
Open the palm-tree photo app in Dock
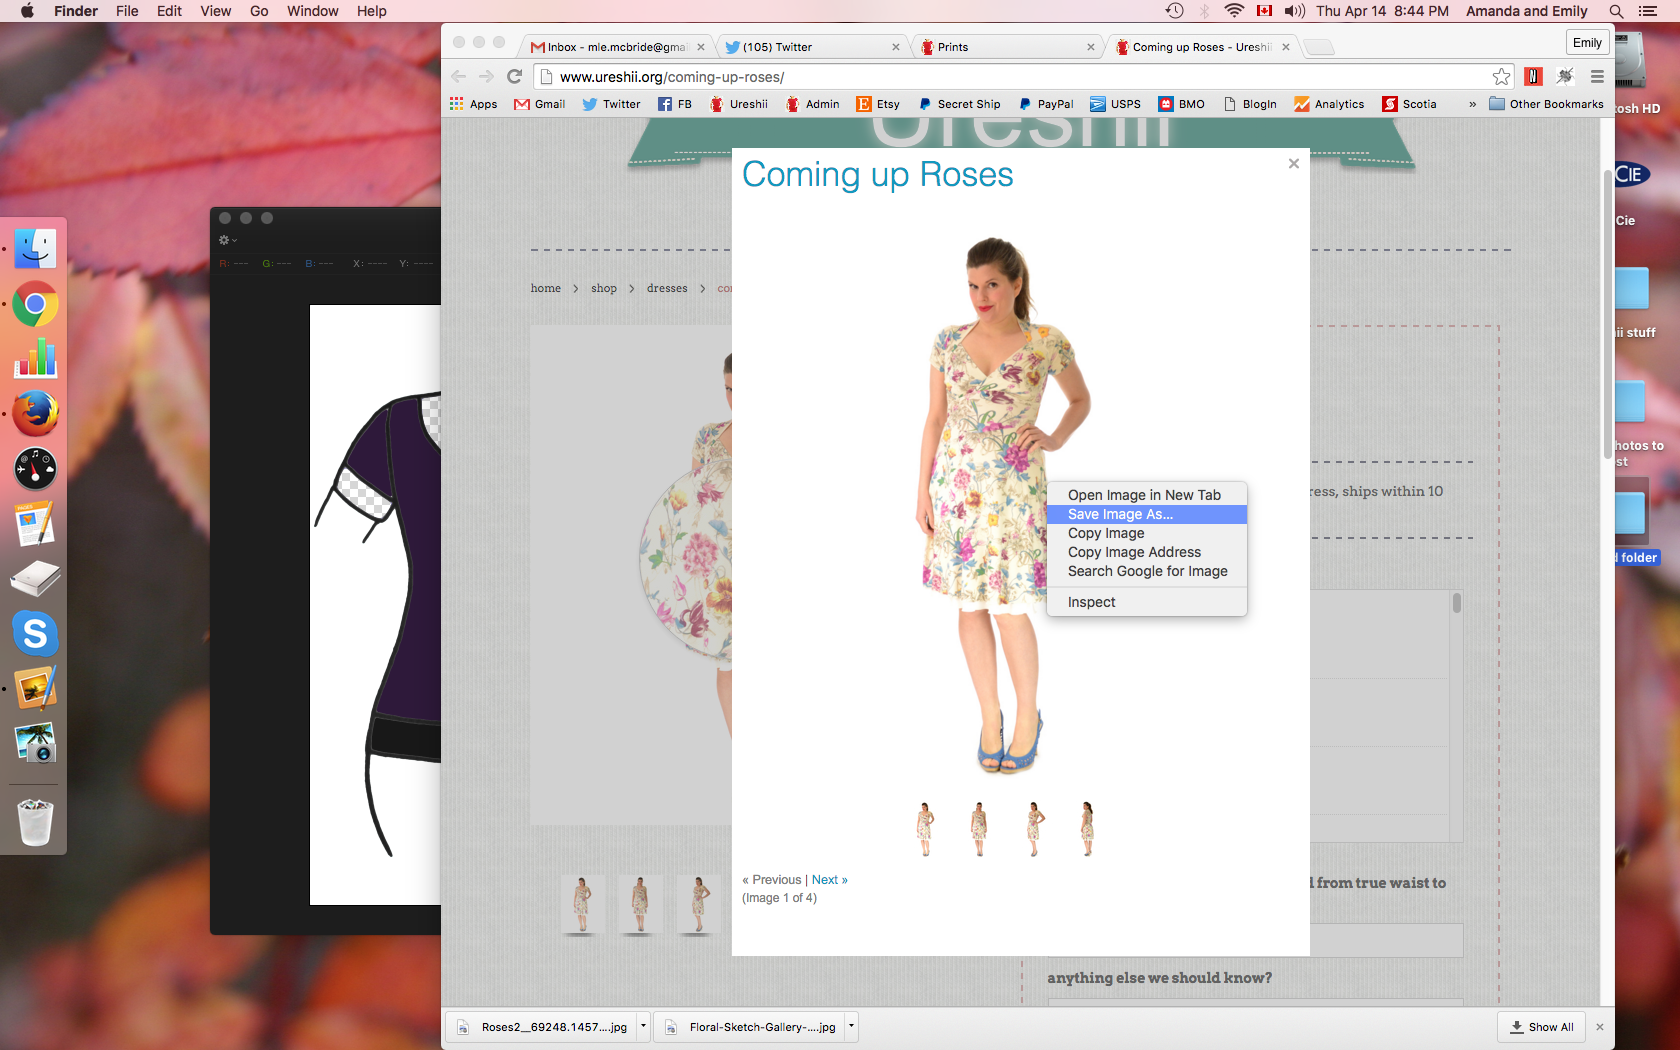pos(35,742)
